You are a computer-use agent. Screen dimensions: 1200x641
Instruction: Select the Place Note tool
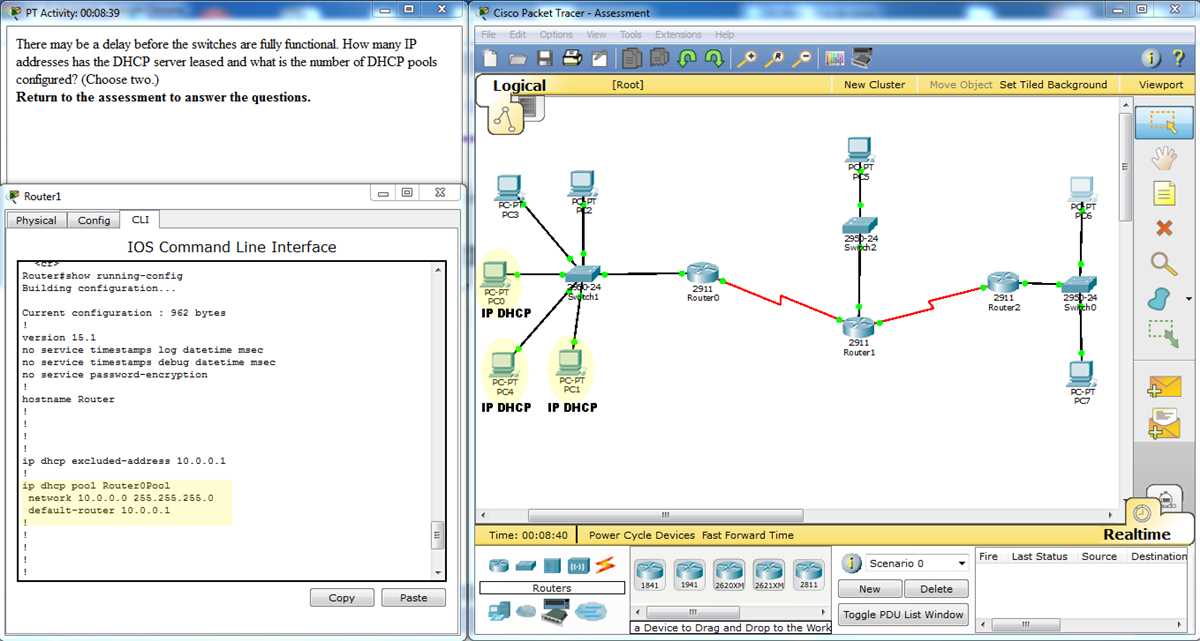click(1163, 193)
